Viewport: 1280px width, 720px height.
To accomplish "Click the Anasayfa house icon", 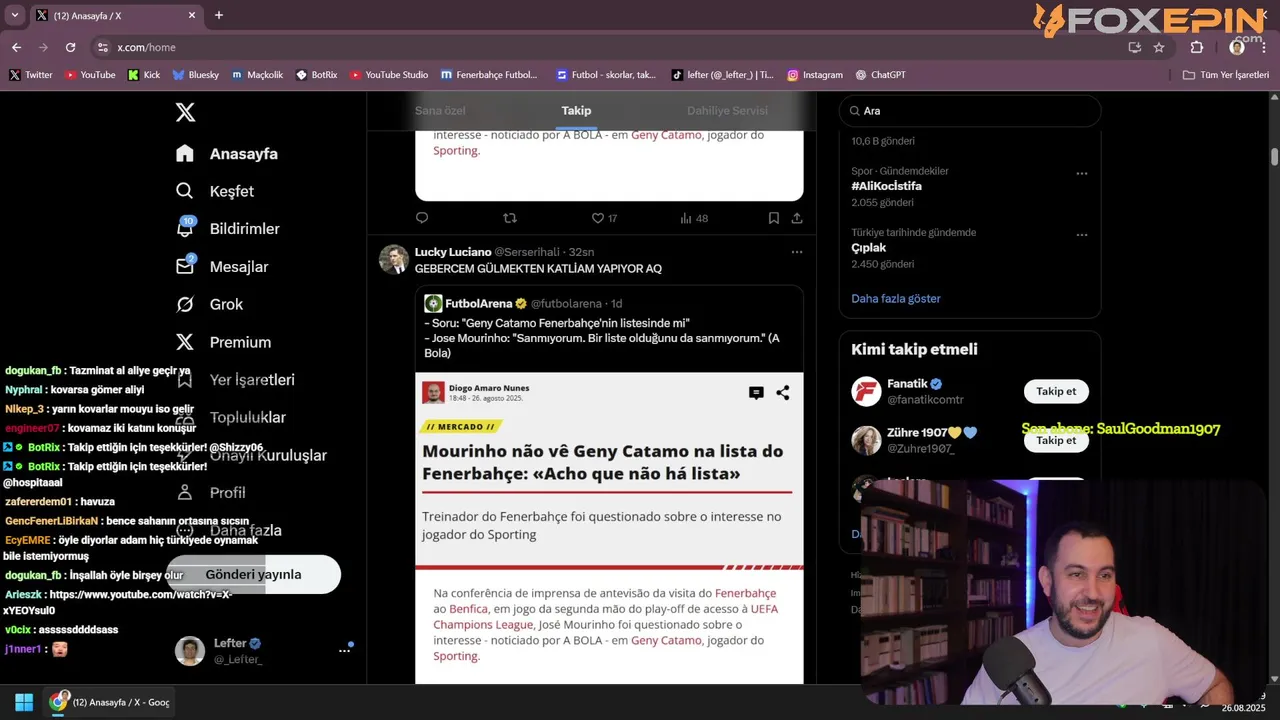I will click(185, 154).
